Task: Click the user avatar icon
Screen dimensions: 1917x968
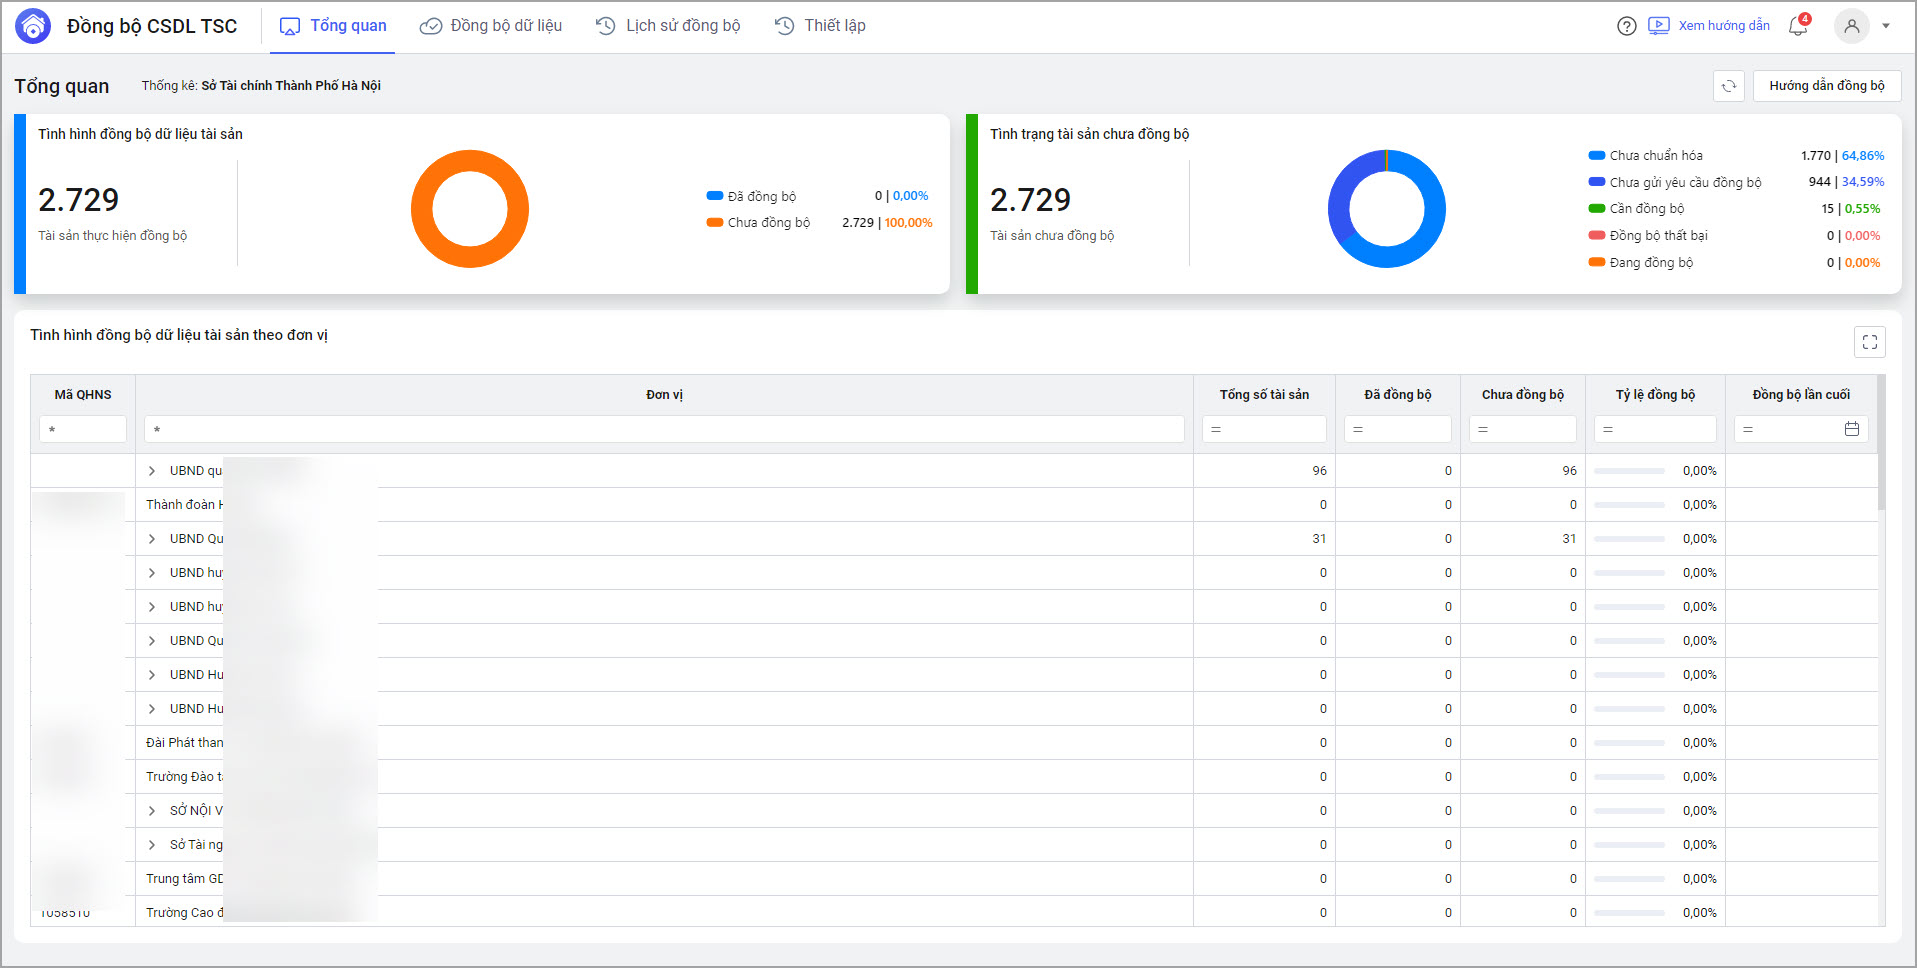Action: tap(1851, 26)
